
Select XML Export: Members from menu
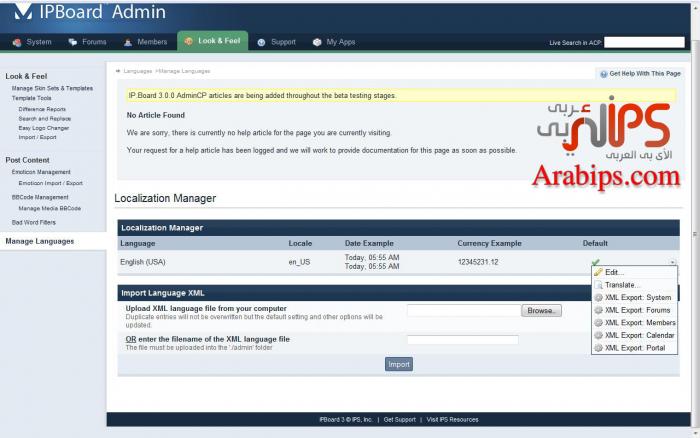pyautogui.click(x=640, y=323)
